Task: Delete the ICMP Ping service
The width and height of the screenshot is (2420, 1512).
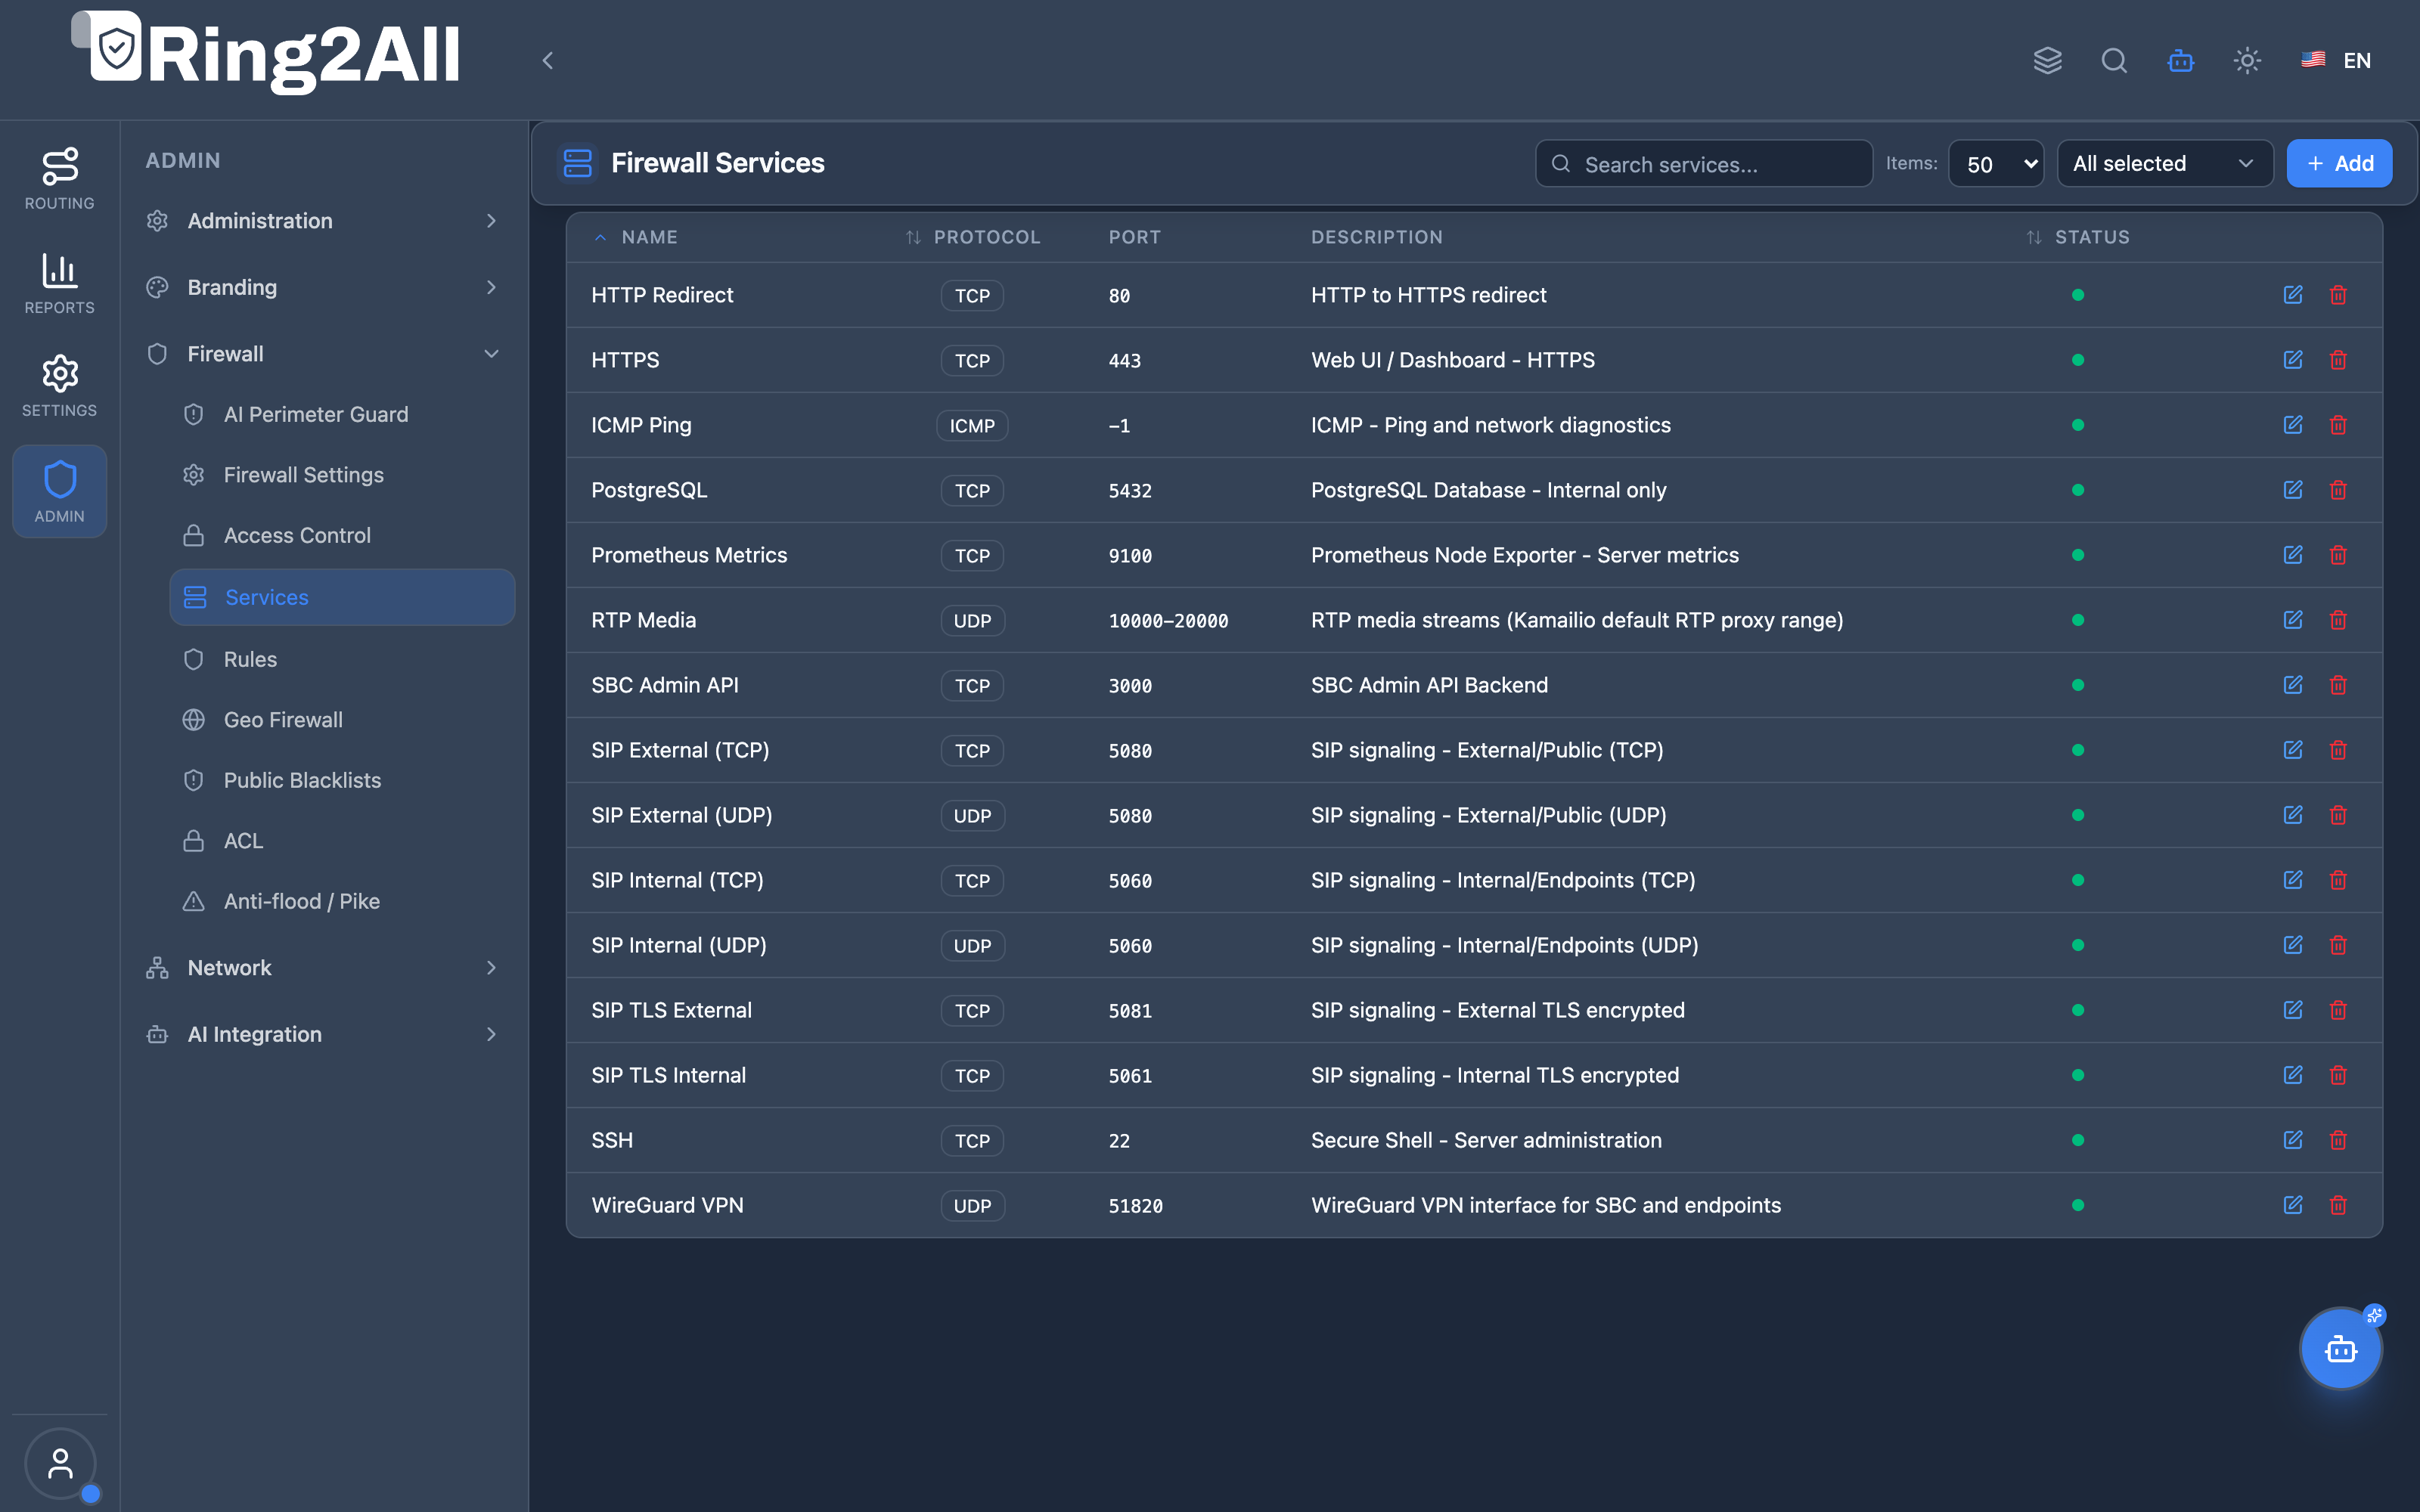Action: point(2338,425)
